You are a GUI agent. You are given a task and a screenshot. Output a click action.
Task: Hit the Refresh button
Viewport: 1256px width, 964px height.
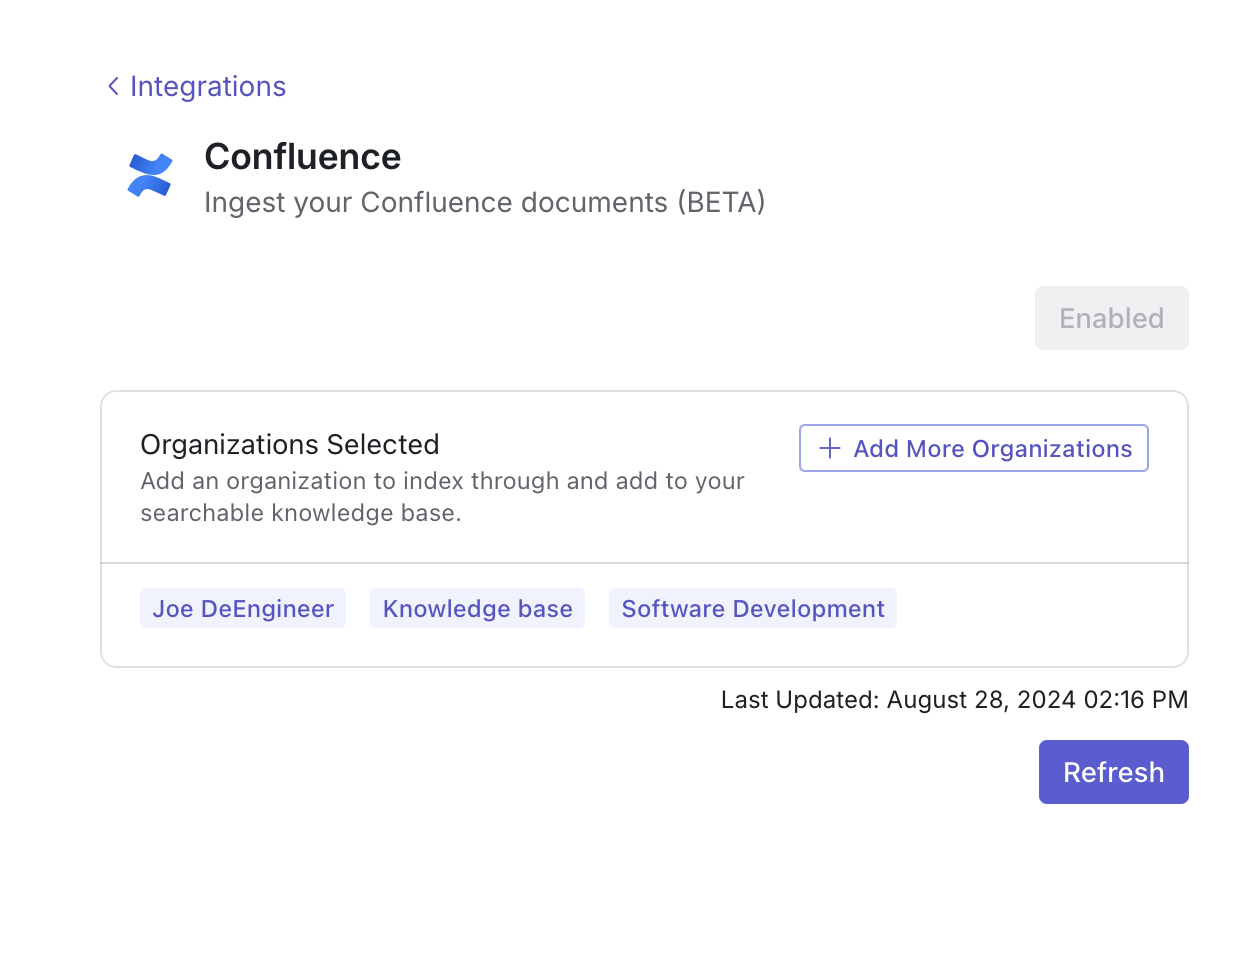pyautogui.click(x=1113, y=772)
